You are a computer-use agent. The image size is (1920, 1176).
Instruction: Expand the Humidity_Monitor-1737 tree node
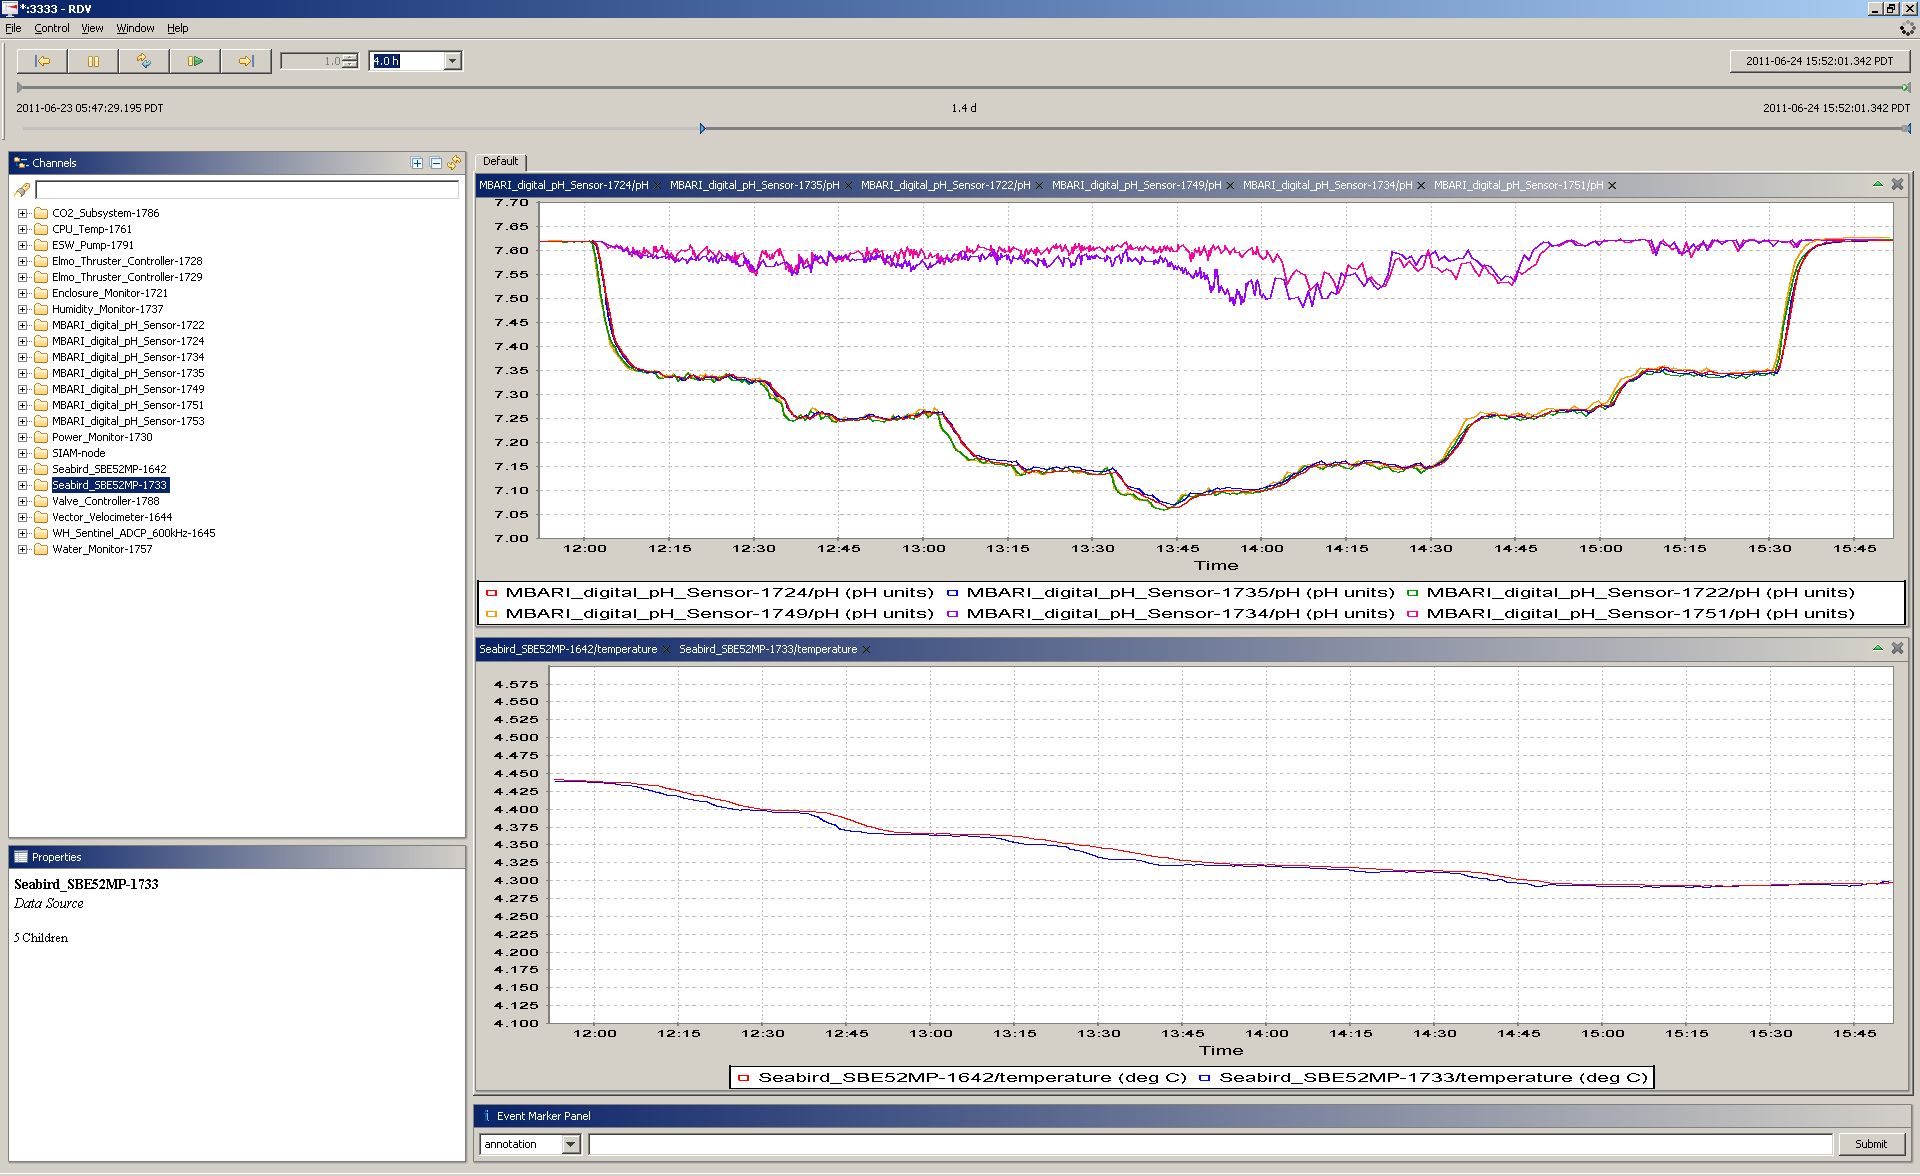click(x=23, y=310)
